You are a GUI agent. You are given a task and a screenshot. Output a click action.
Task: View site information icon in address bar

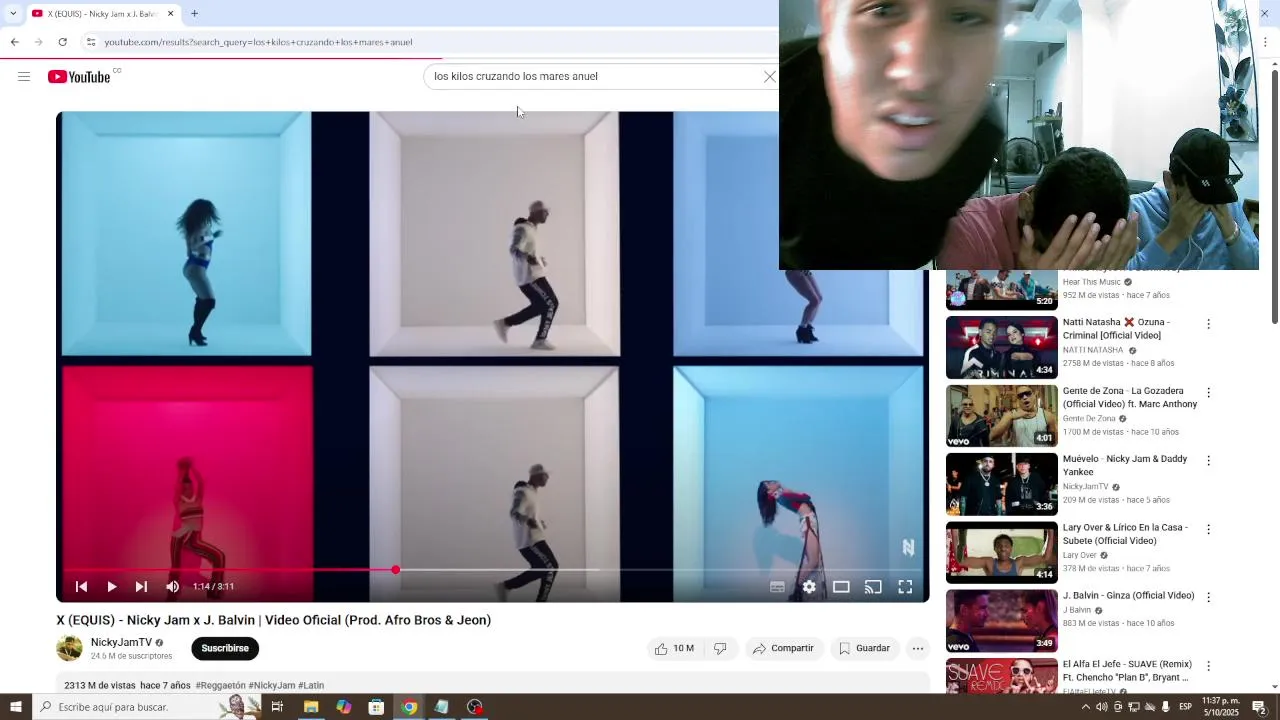(91, 42)
